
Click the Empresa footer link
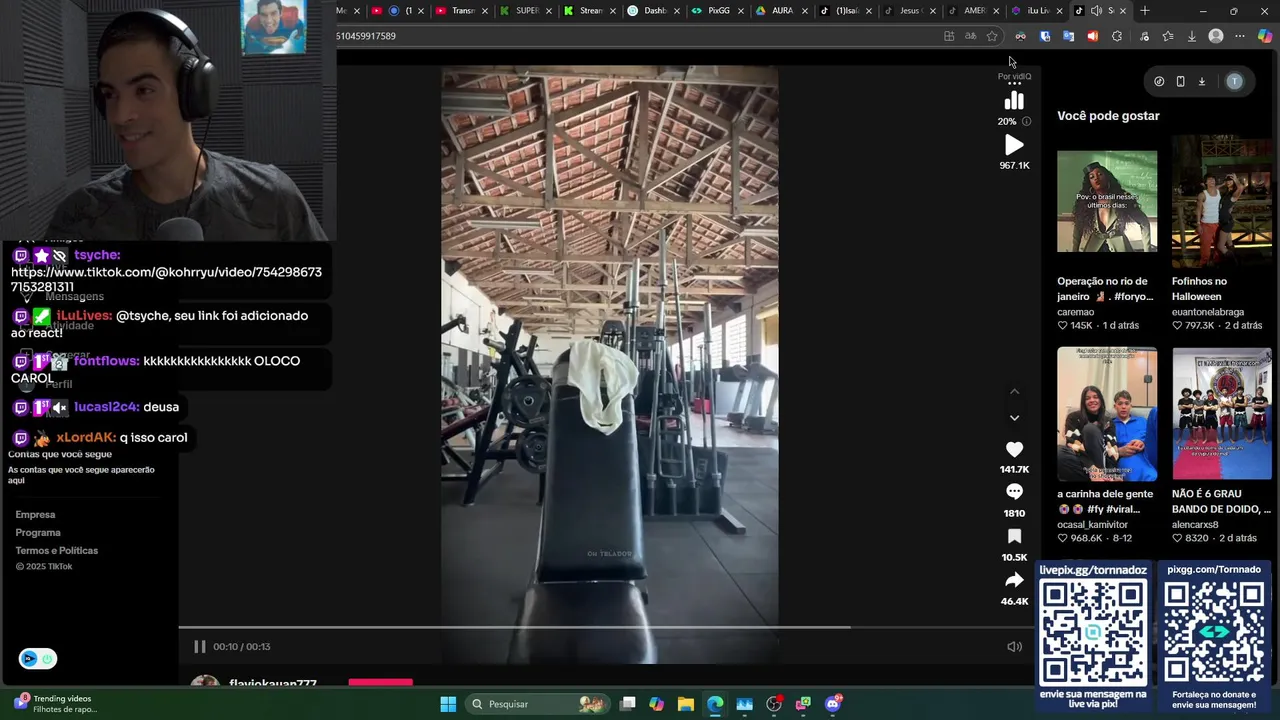tap(35, 515)
